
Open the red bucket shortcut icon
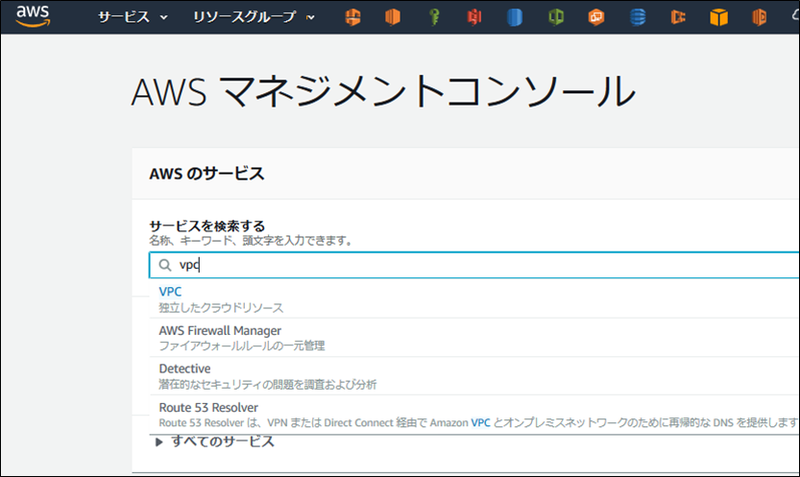tap(474, 17)
